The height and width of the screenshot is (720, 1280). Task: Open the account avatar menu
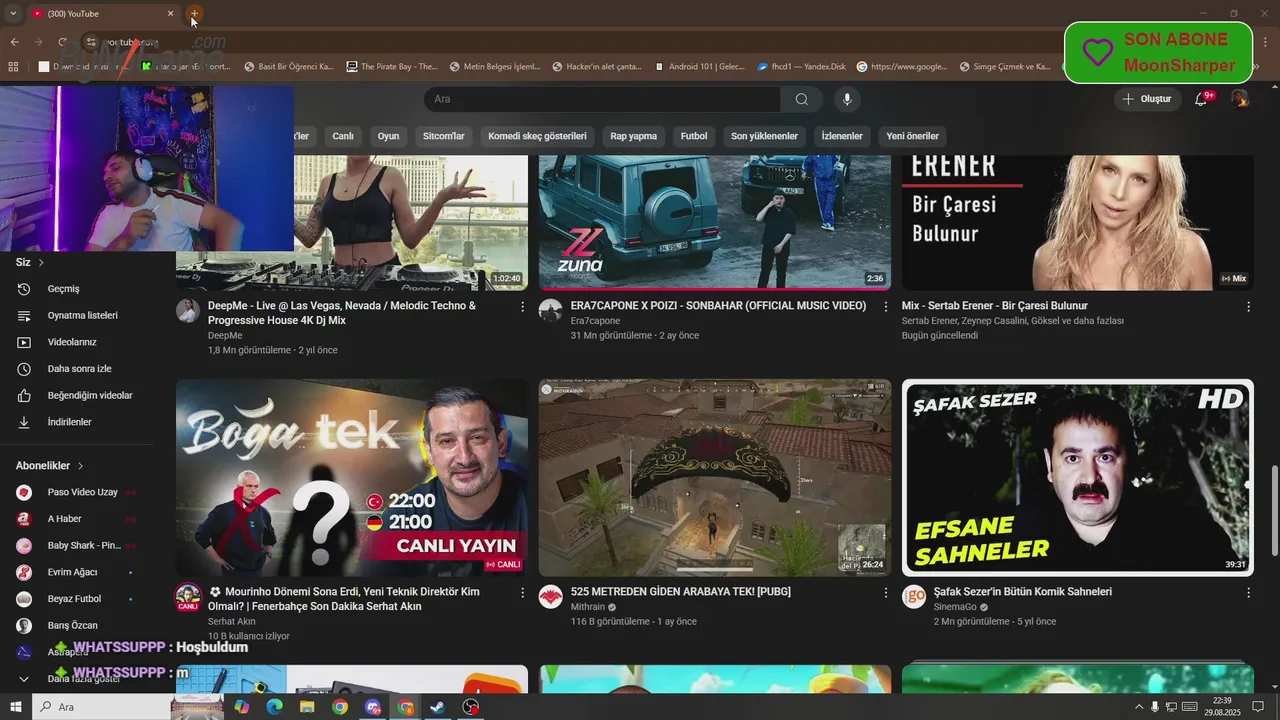[1240, 99]
